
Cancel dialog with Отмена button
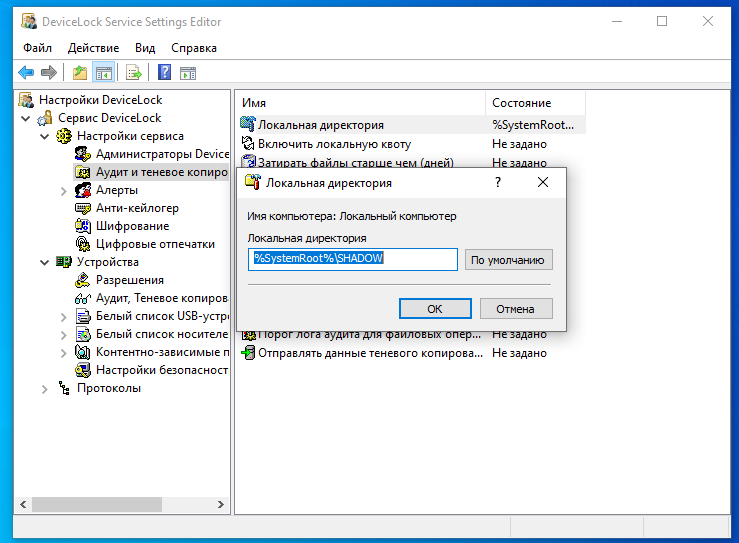[516, 309]
